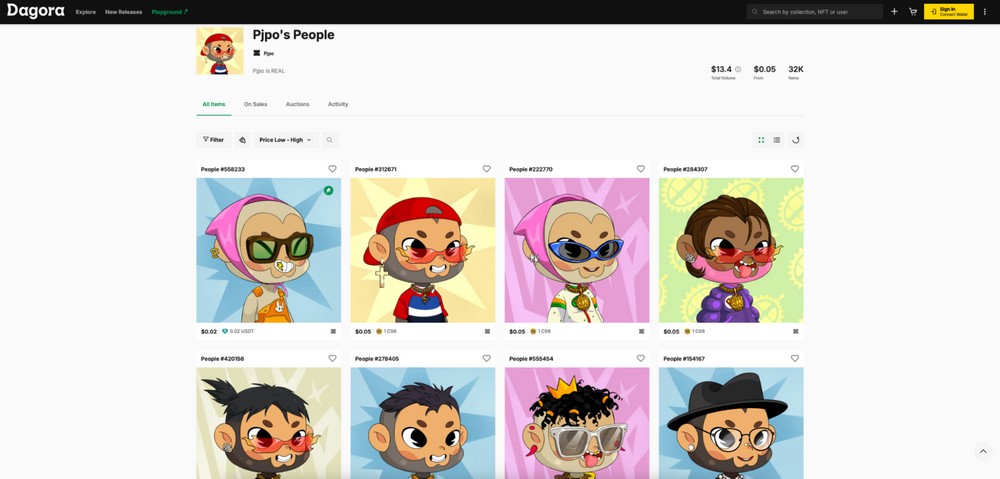Switch to grid view layout
The height and width of the screenshot is (479, 1000).
coord(761,140)
